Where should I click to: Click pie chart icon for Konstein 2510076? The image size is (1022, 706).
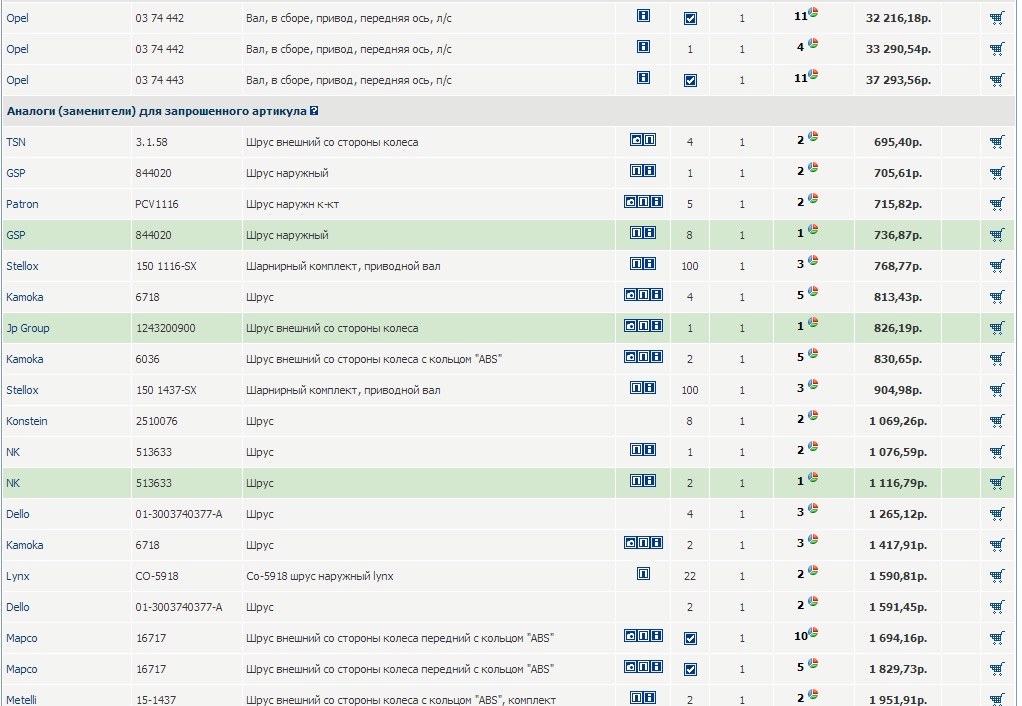click(x=813, y=415)
